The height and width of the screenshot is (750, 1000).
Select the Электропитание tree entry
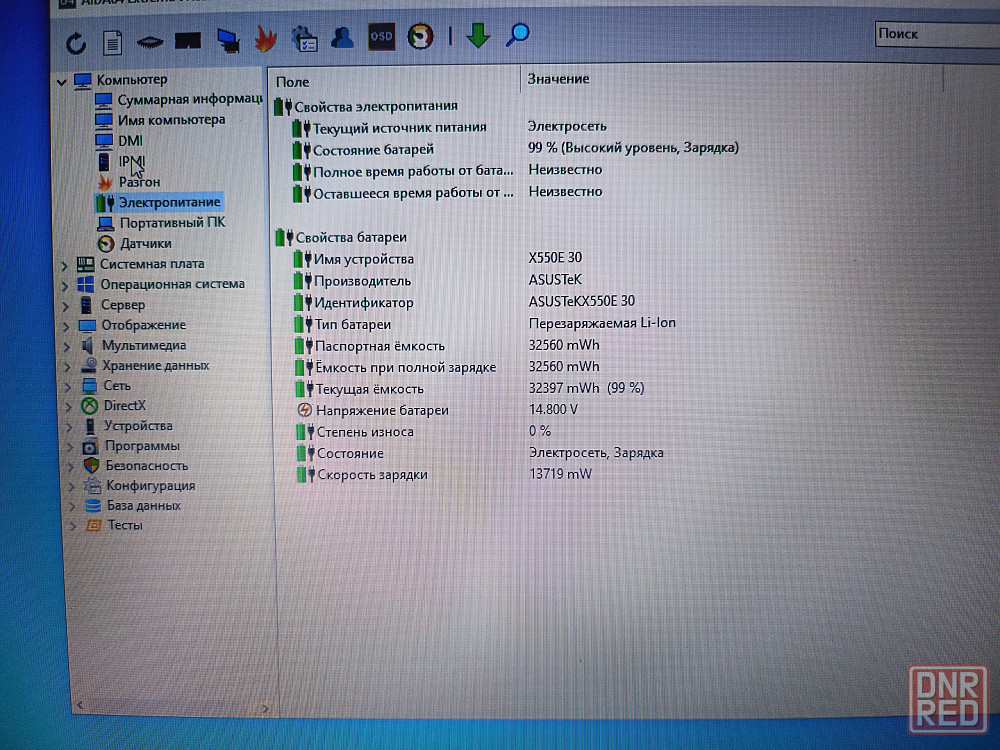170,202
